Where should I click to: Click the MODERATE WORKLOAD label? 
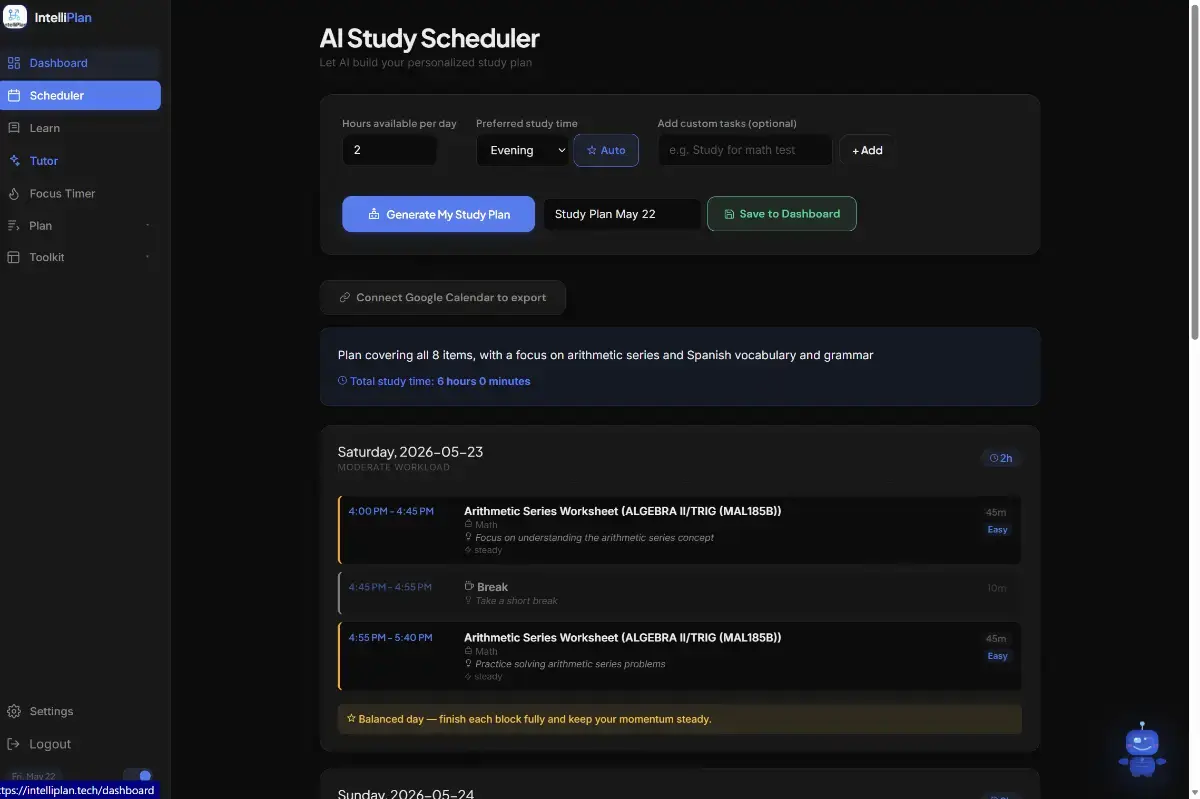click(394, 467)
